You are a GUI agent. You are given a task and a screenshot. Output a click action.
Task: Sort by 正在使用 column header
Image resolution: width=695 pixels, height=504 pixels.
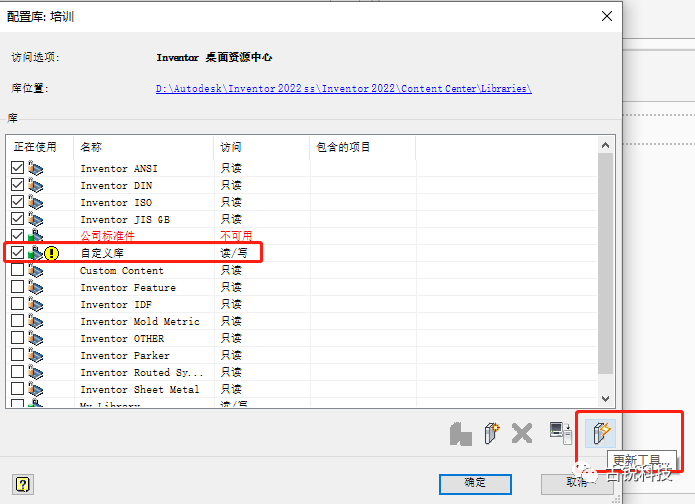click(40, 147)
